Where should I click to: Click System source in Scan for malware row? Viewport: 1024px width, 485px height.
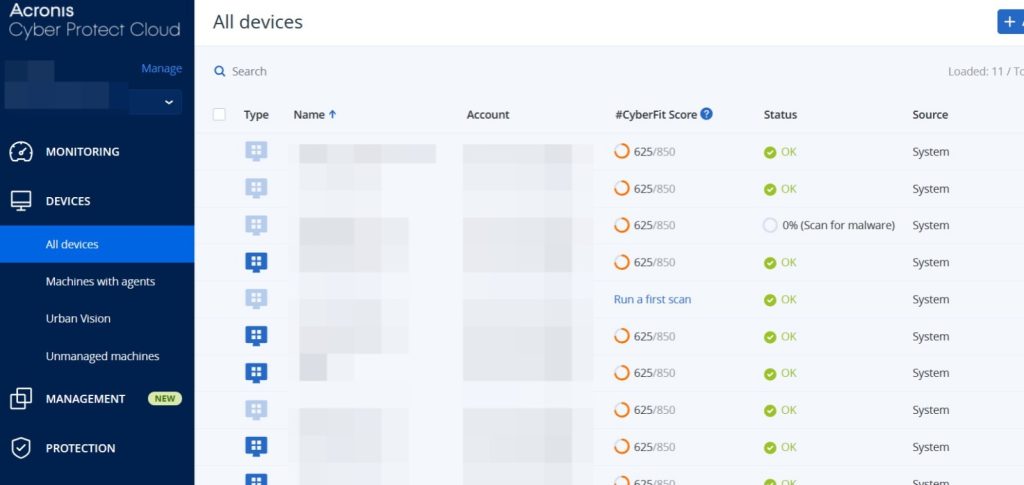click(930, 225)
